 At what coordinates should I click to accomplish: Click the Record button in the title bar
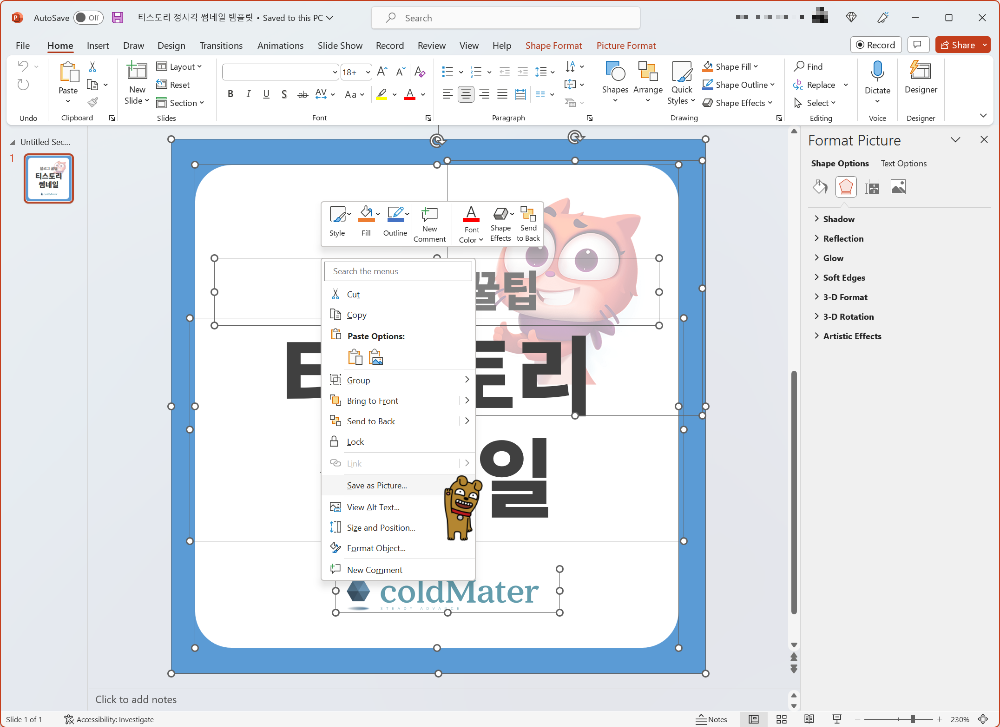click(875, 44)
